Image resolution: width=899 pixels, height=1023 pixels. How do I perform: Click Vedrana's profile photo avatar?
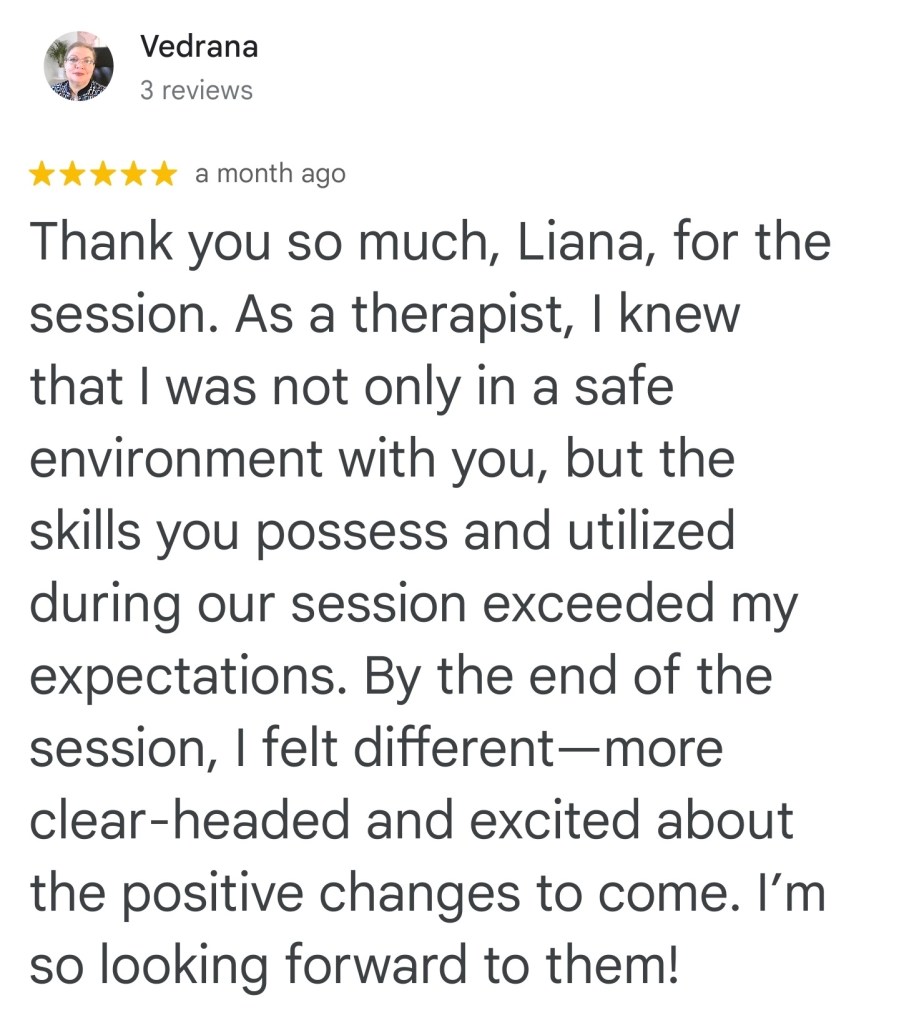point(79,66)
